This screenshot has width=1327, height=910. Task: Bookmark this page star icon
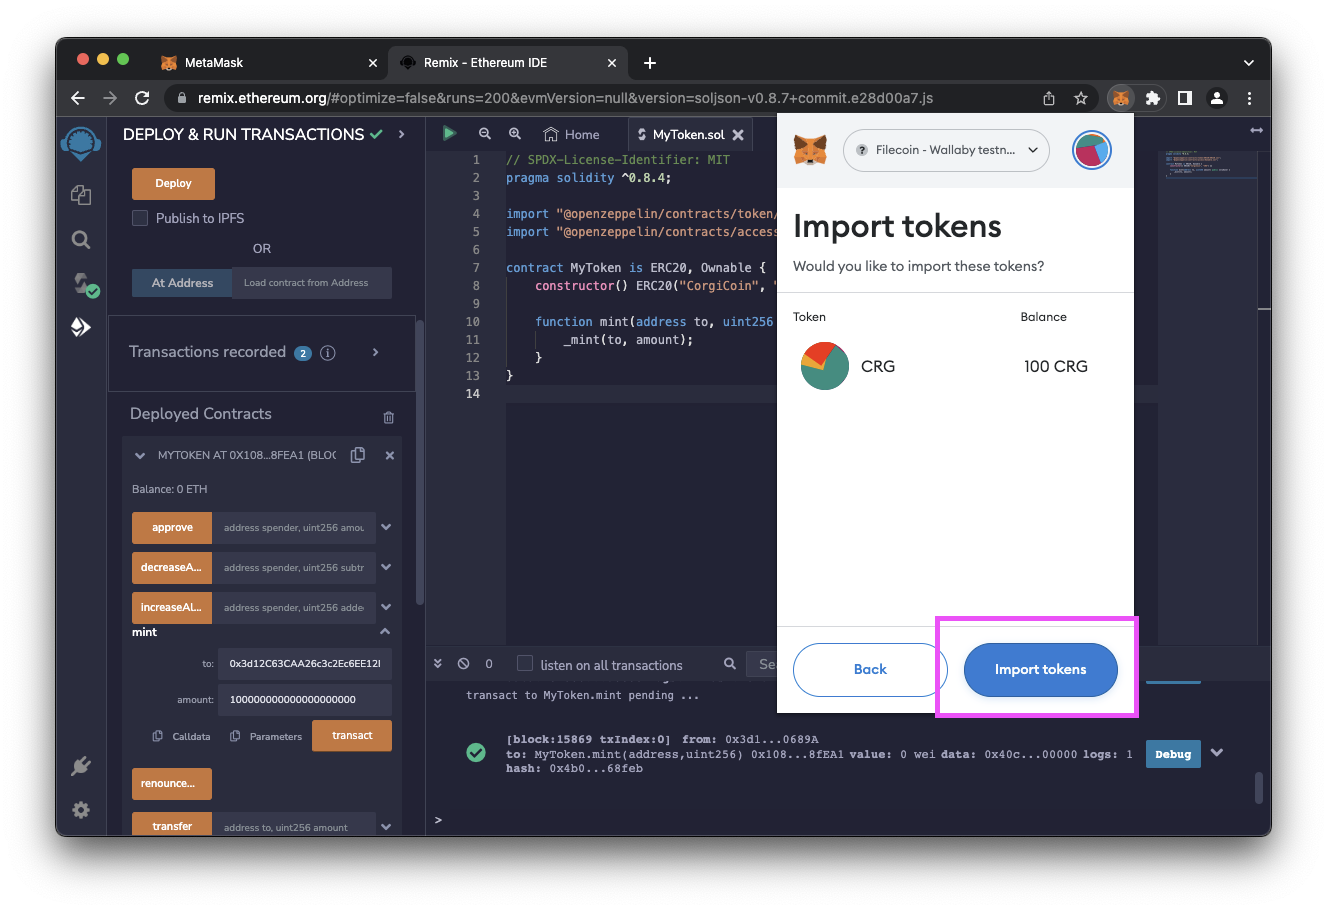[x=1081, y=98]
